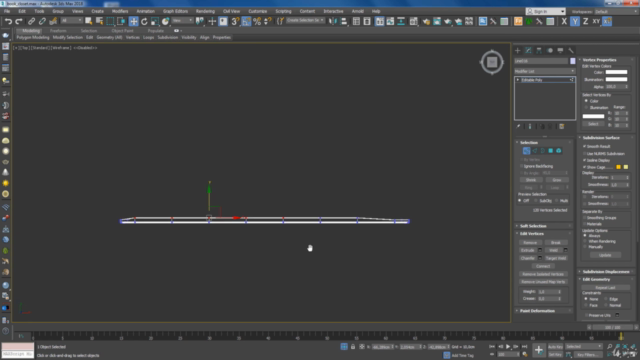
Task: Click the Break button
Action: [556, 242]
